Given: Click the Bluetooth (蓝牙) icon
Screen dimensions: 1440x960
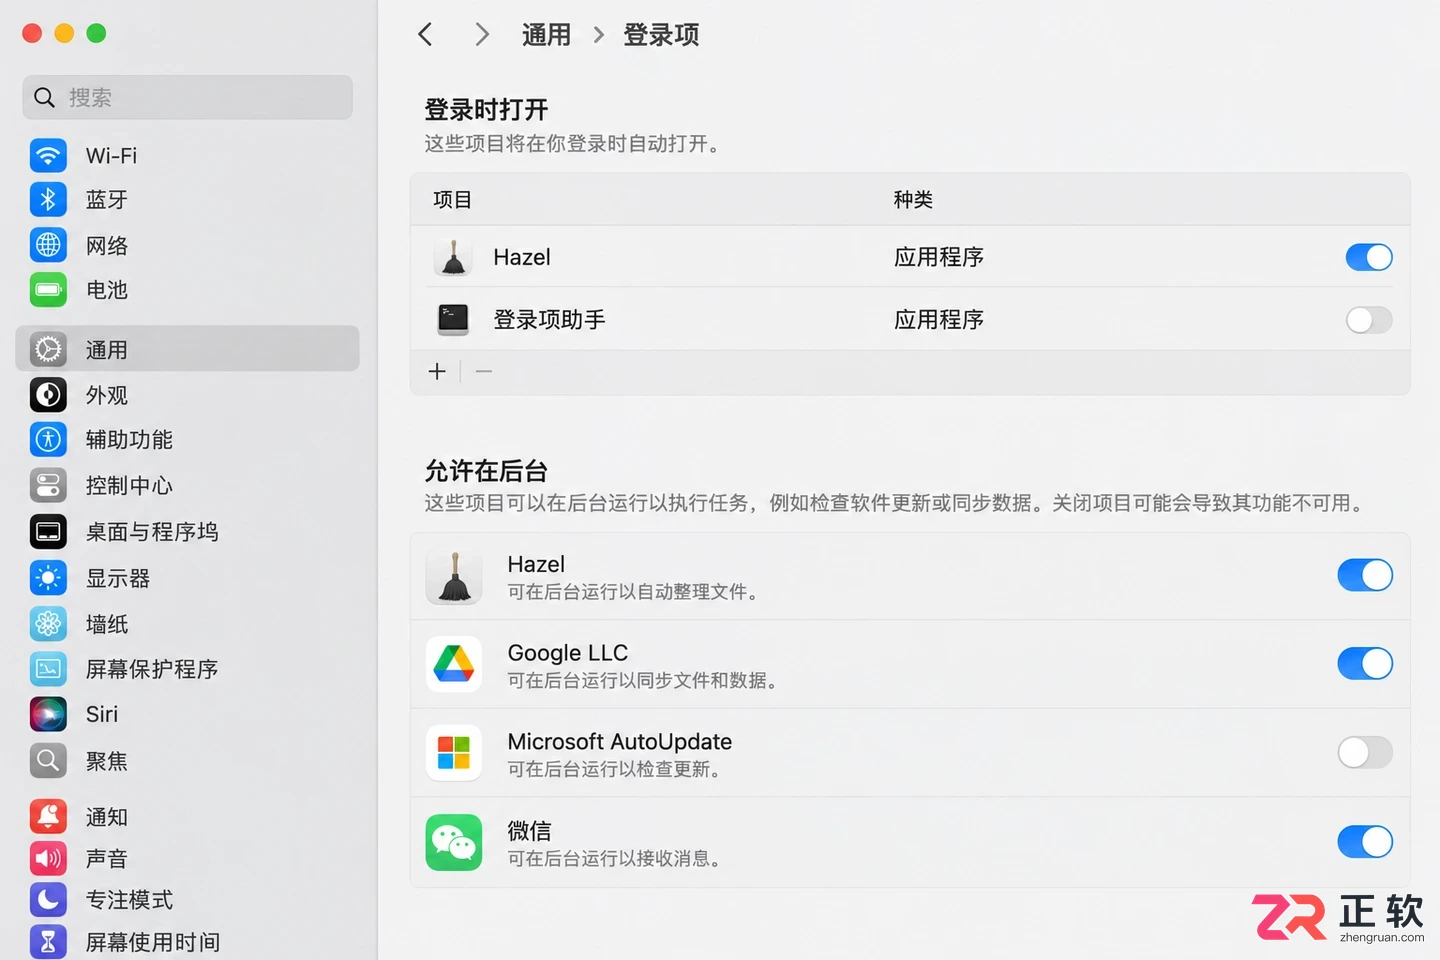Looking at the screenshot, I should coord(48,199).
